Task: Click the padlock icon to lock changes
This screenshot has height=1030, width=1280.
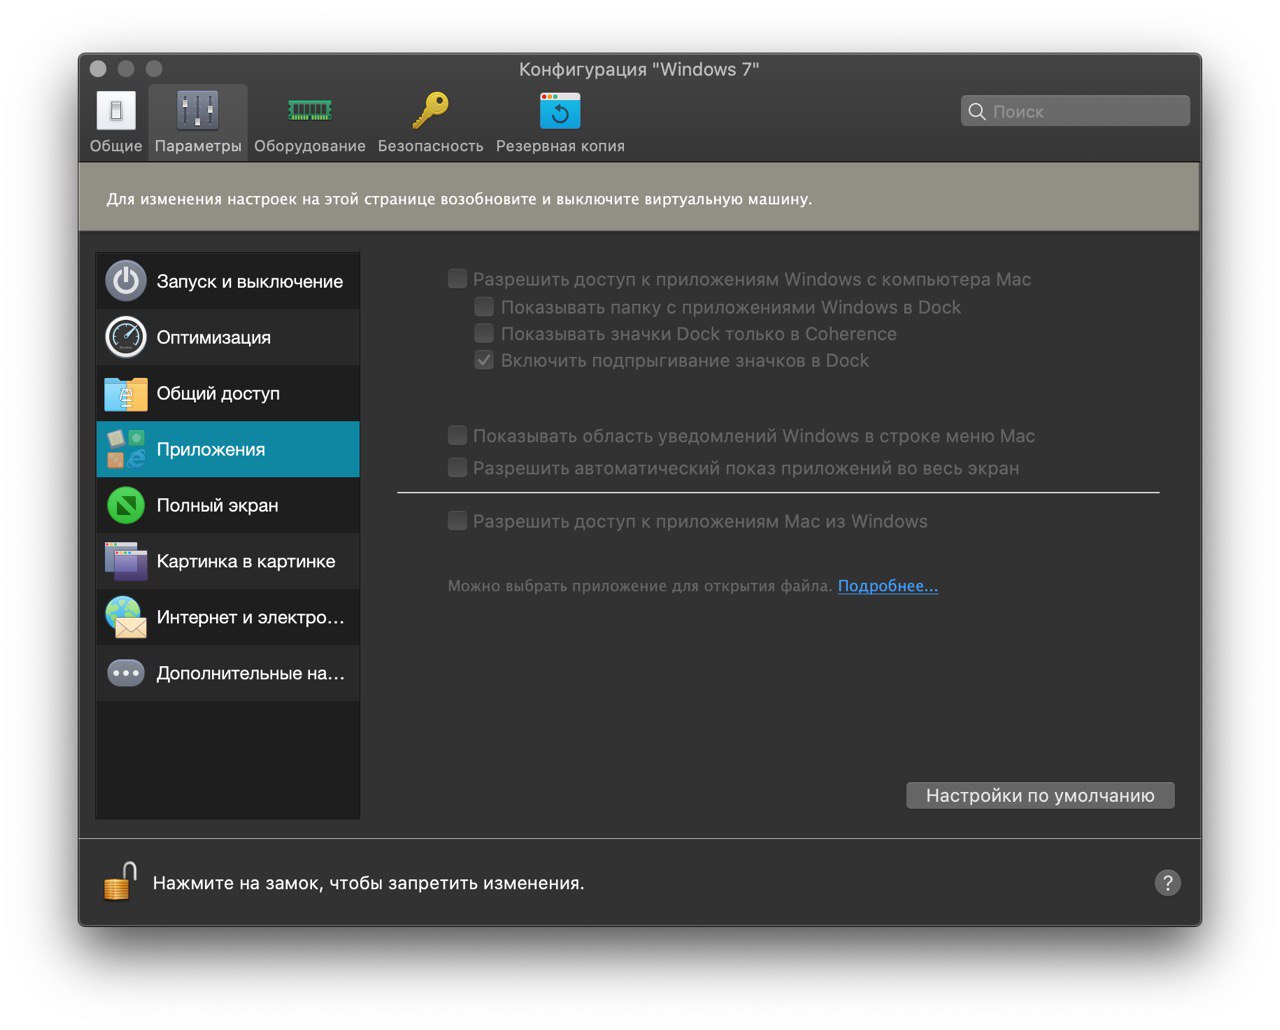Action: tap(121, 881)
